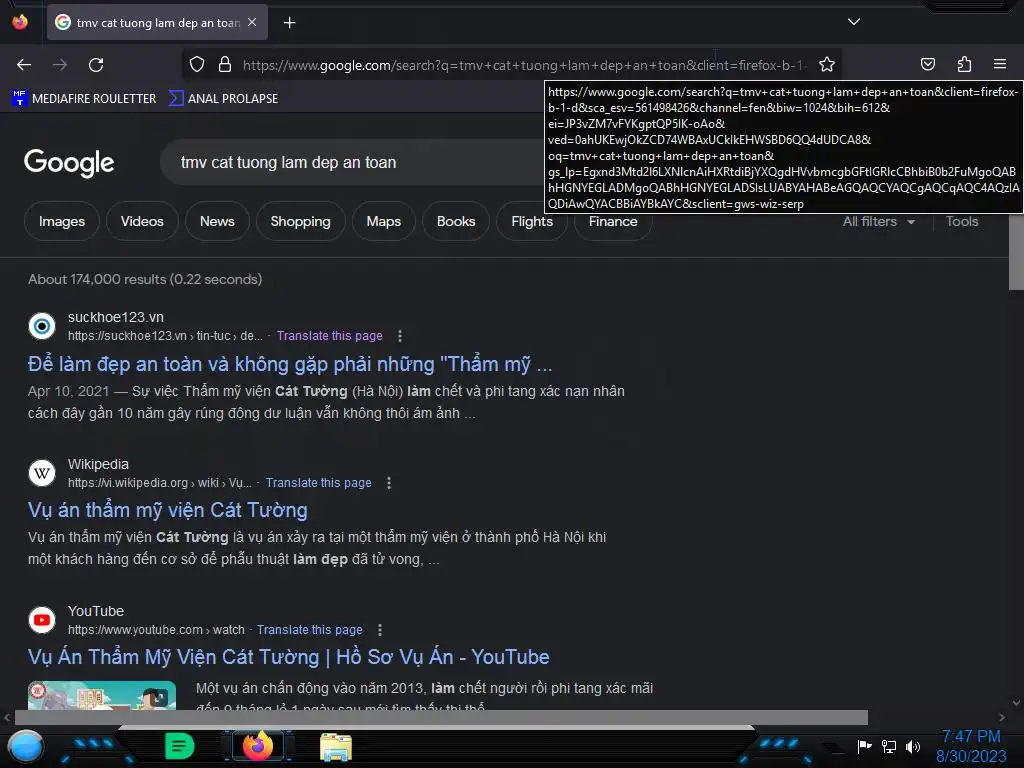The width and height of the screenshot is (1024, 768).
Task: Close the 'tmv cat tuong lam dep an toan' tab
Action: click(x=252, y=22)
